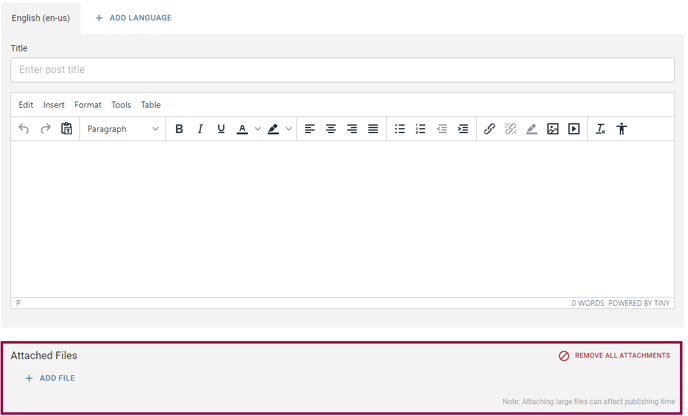Center align the text

coord(331,129)
